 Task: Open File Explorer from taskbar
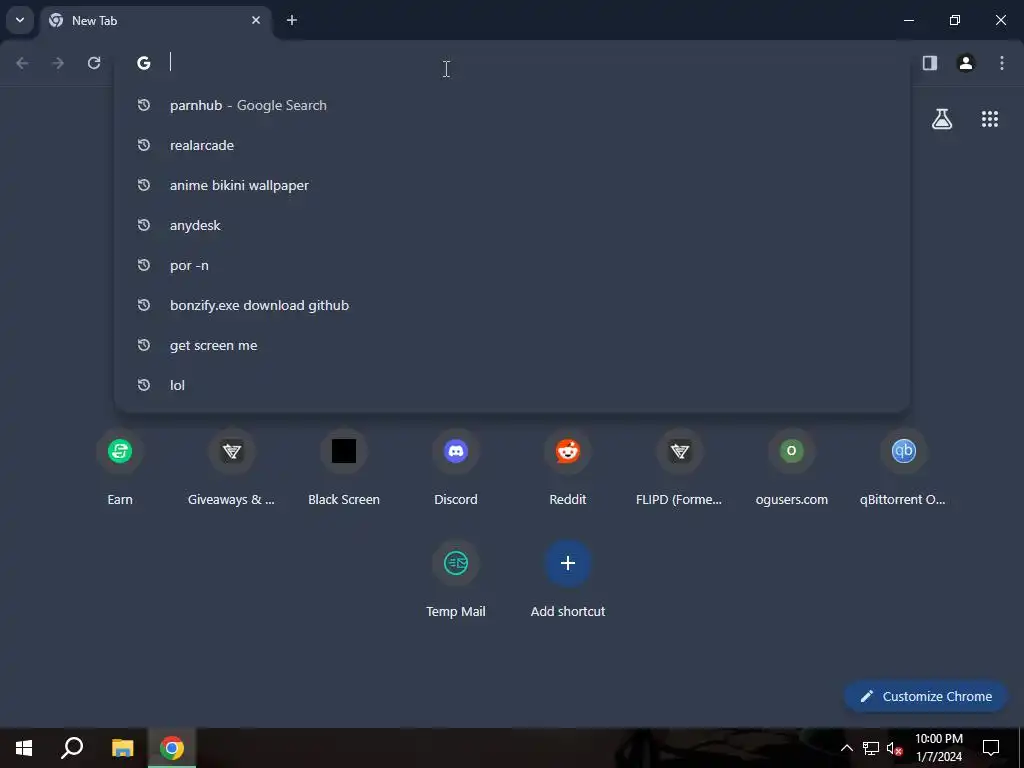pyautogui.click(x=122, y=748)
